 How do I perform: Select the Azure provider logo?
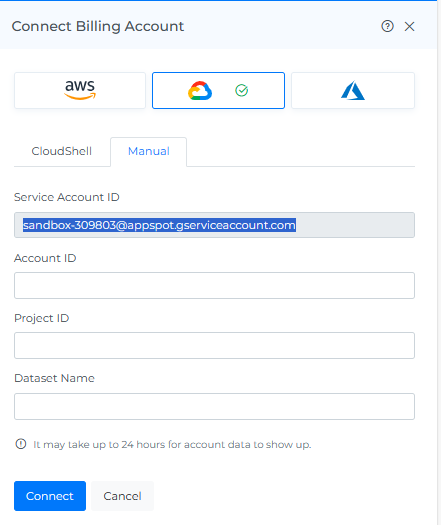(x=353, y=90)
